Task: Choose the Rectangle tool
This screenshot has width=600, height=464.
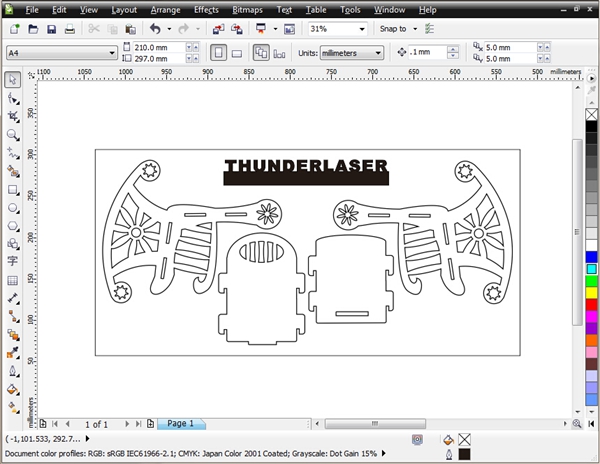Action: pos(13,189)
